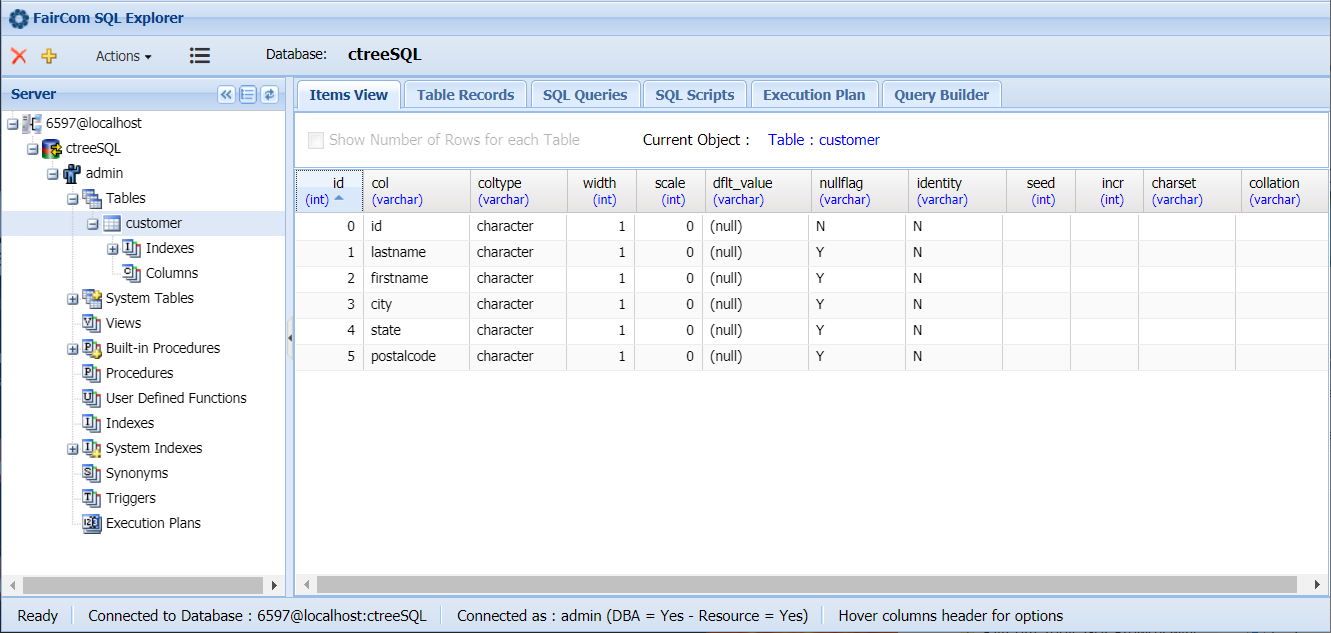Click the yellow plus add connection icon
1331x633 pixels.
click(49, 56)
